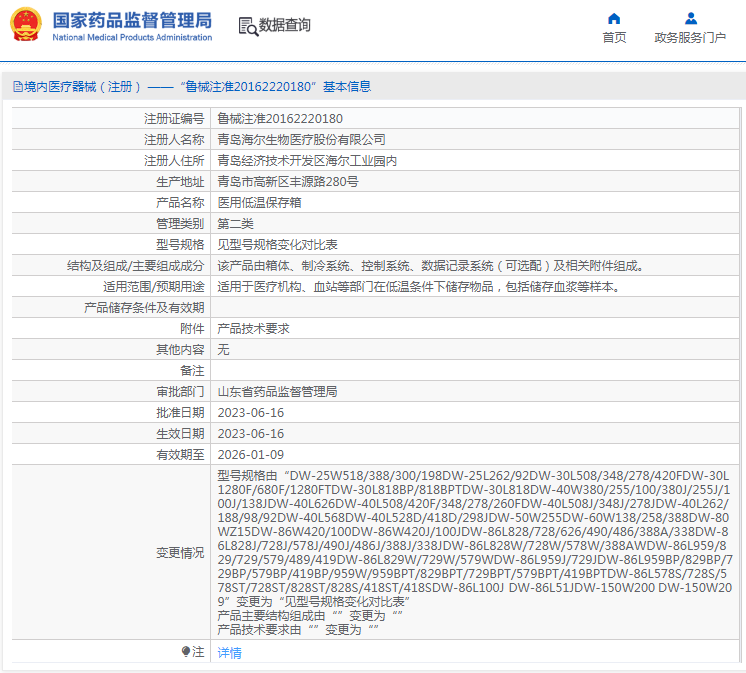Select line 产品主要结构组成由 变更为
Image resolution: width=746 pixels, height=673 pixels.
[x=310, y=615]
